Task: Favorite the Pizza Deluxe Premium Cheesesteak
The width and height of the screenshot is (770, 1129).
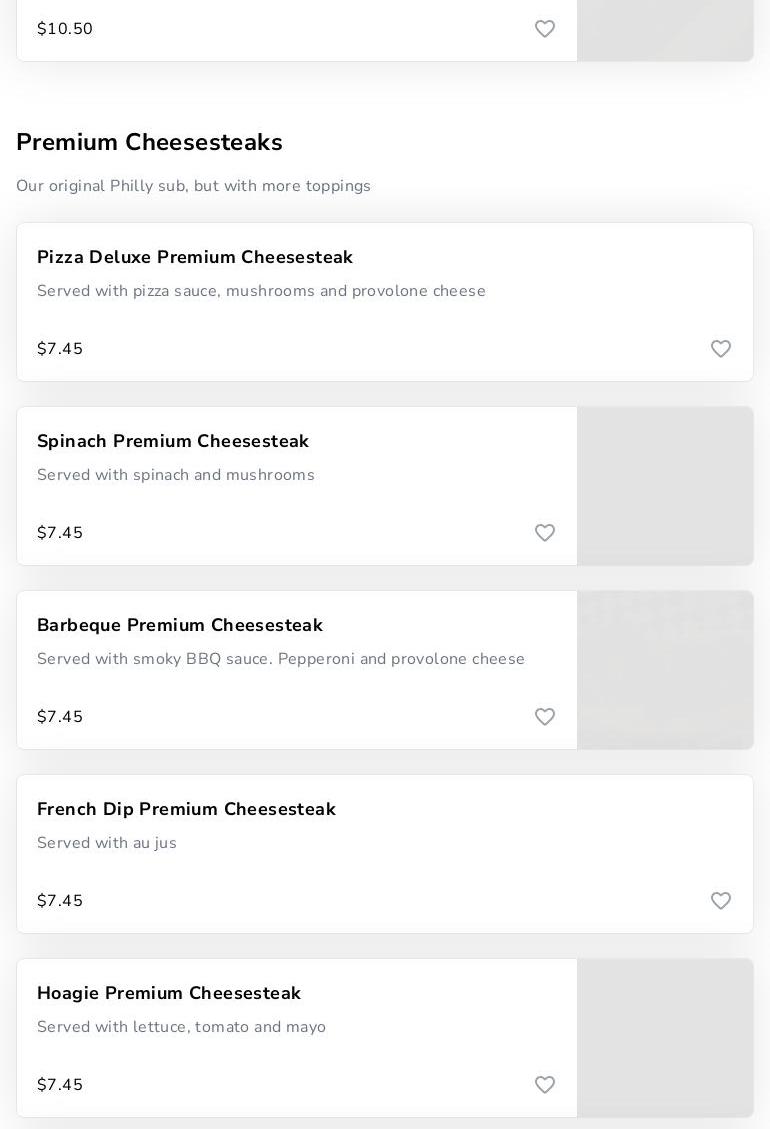Action: [721, 349]
